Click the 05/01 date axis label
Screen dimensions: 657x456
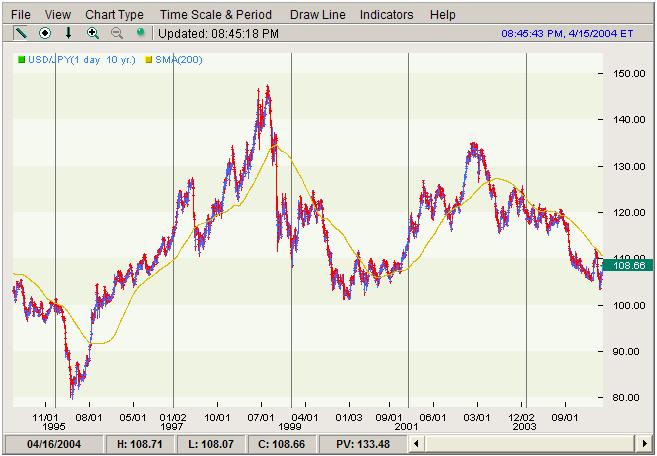pyautogui.click(x=133, y=417)
